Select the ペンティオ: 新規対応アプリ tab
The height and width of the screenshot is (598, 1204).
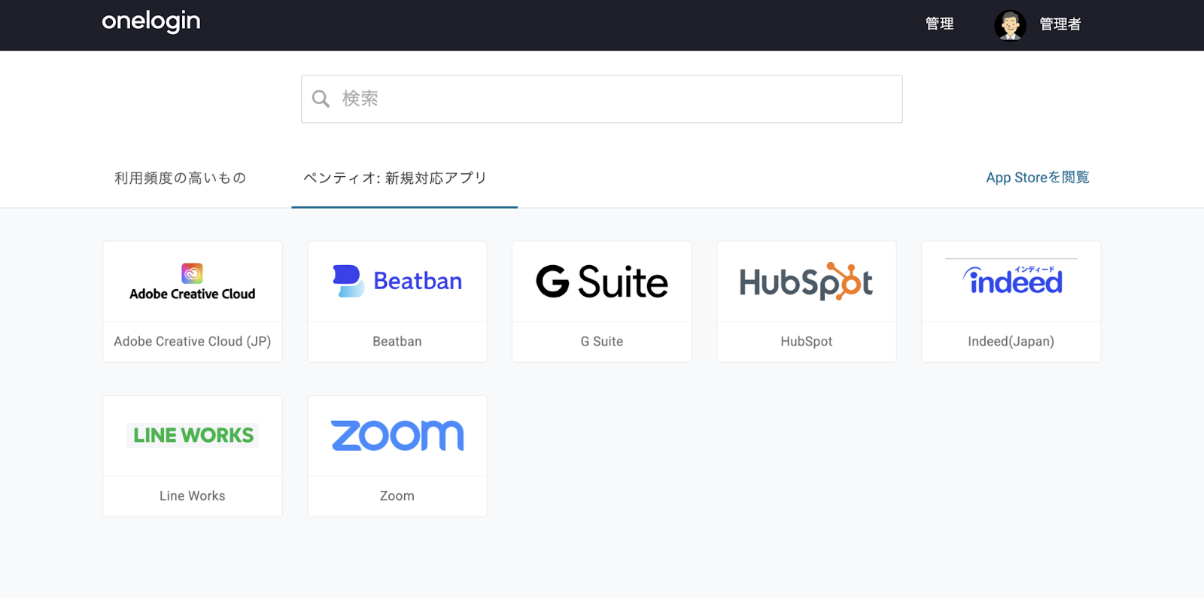pos(396,178)
